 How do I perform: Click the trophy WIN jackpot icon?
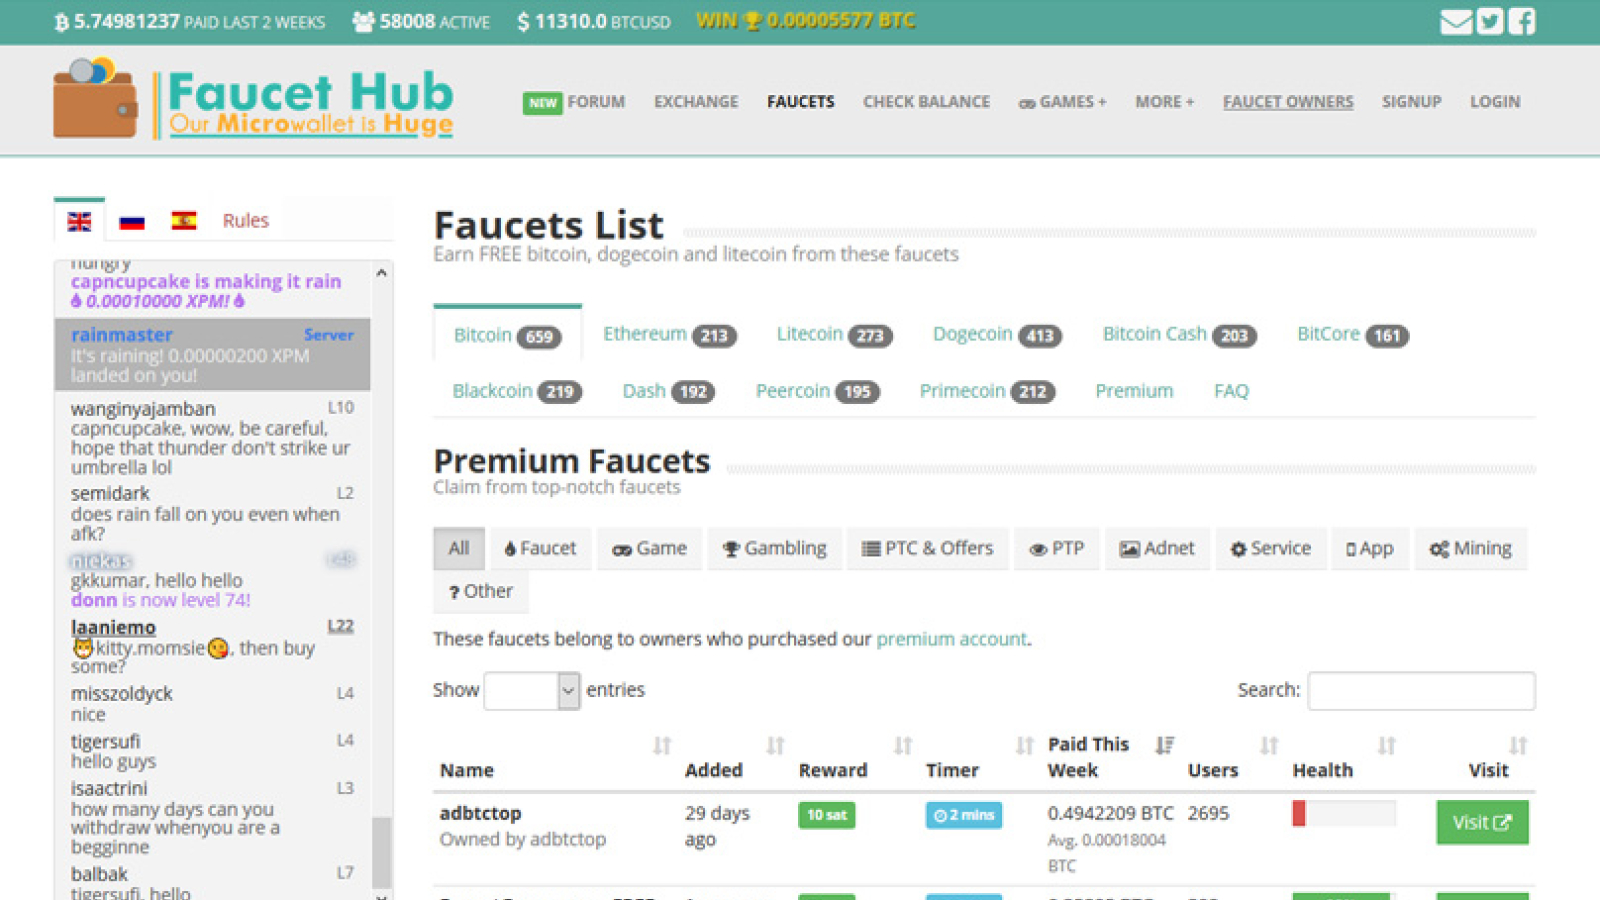(753, 21)
